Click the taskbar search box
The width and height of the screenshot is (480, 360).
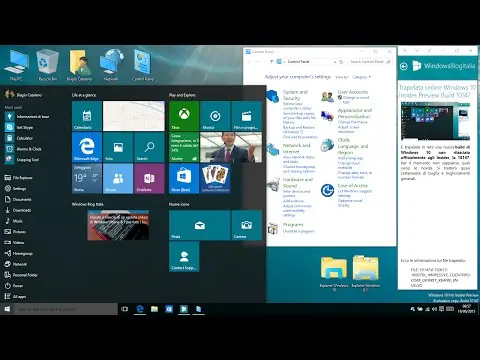click(x=66, y=309)
